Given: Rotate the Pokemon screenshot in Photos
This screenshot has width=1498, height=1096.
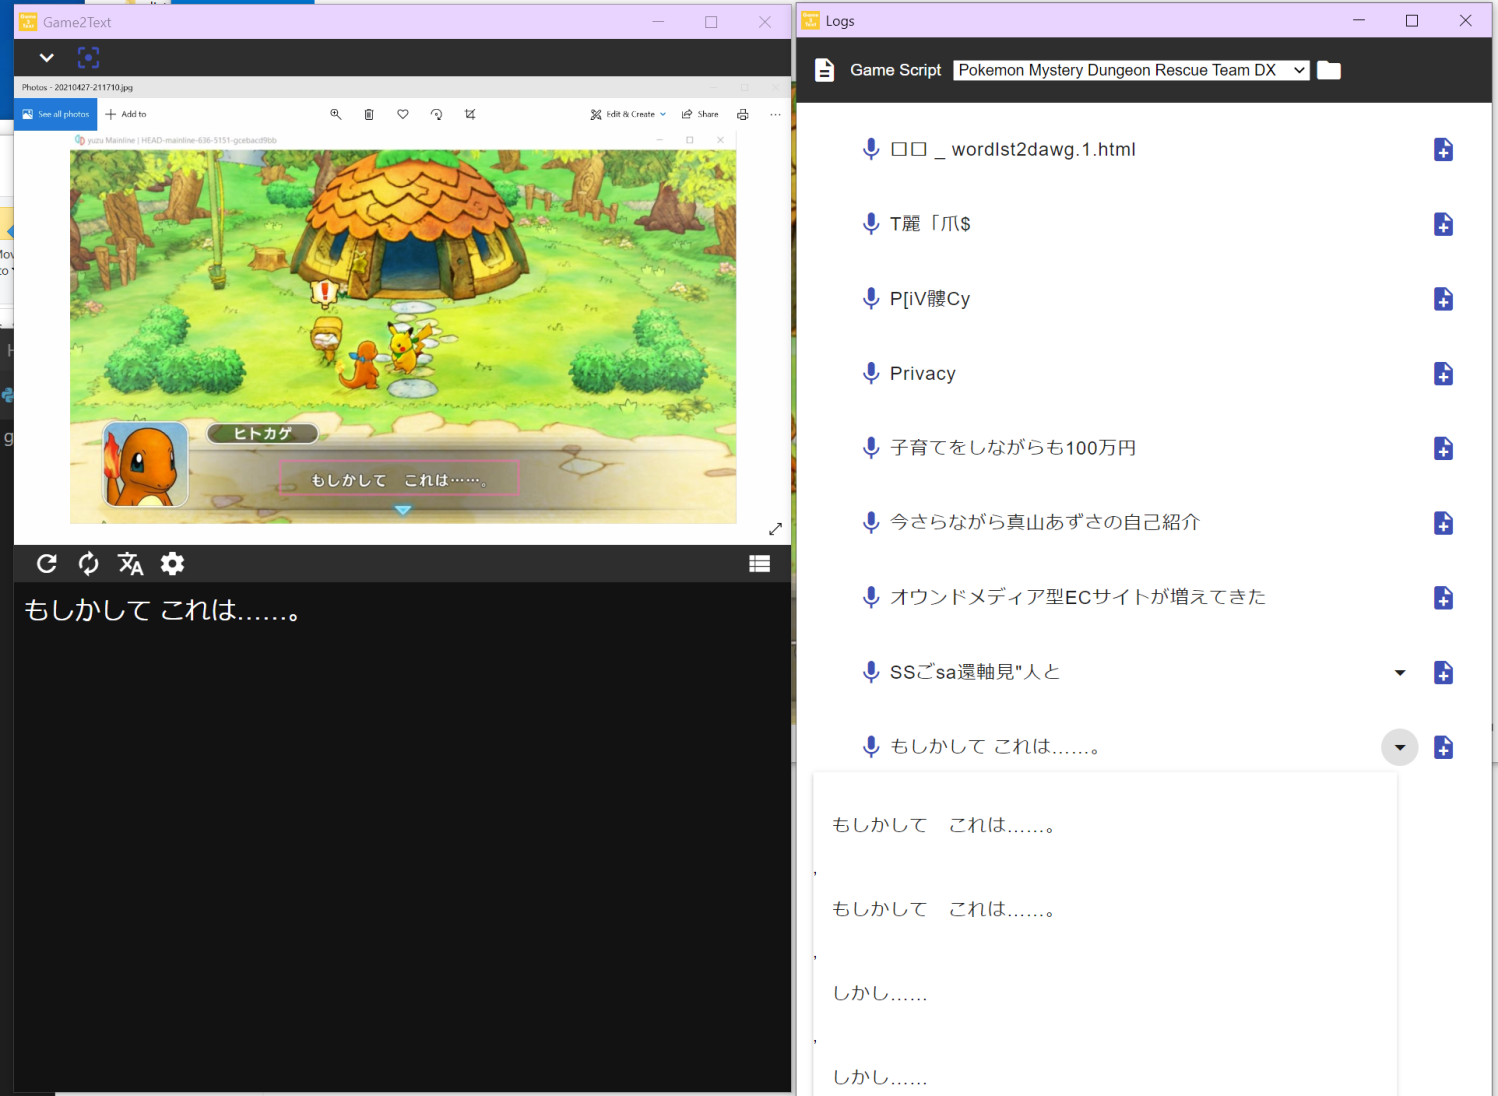Looking at the screenshot, I should pos(436,114).
